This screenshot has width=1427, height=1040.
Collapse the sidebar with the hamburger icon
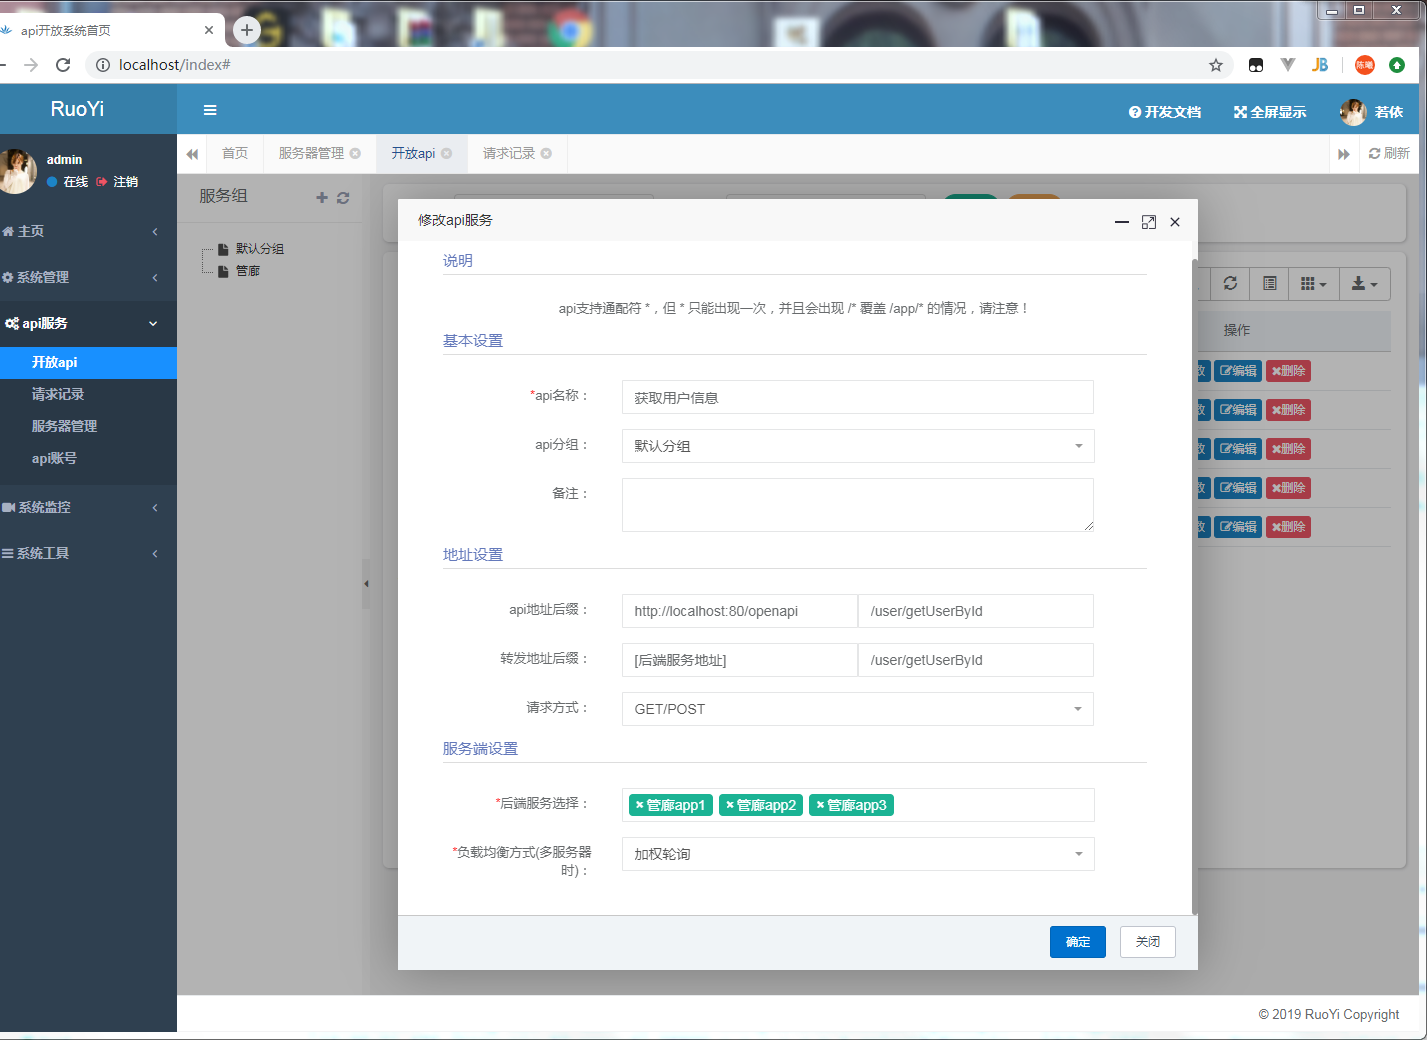click(210, 110)
